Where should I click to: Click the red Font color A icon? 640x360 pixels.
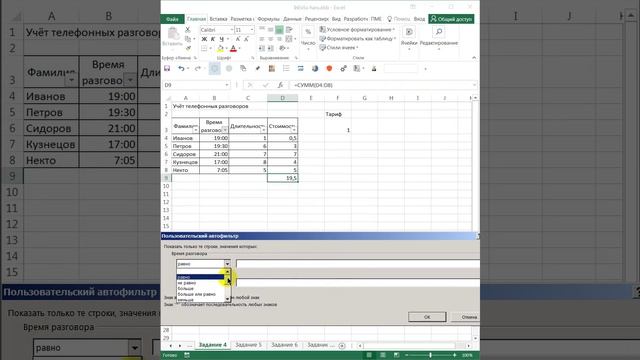pos(233,49)
